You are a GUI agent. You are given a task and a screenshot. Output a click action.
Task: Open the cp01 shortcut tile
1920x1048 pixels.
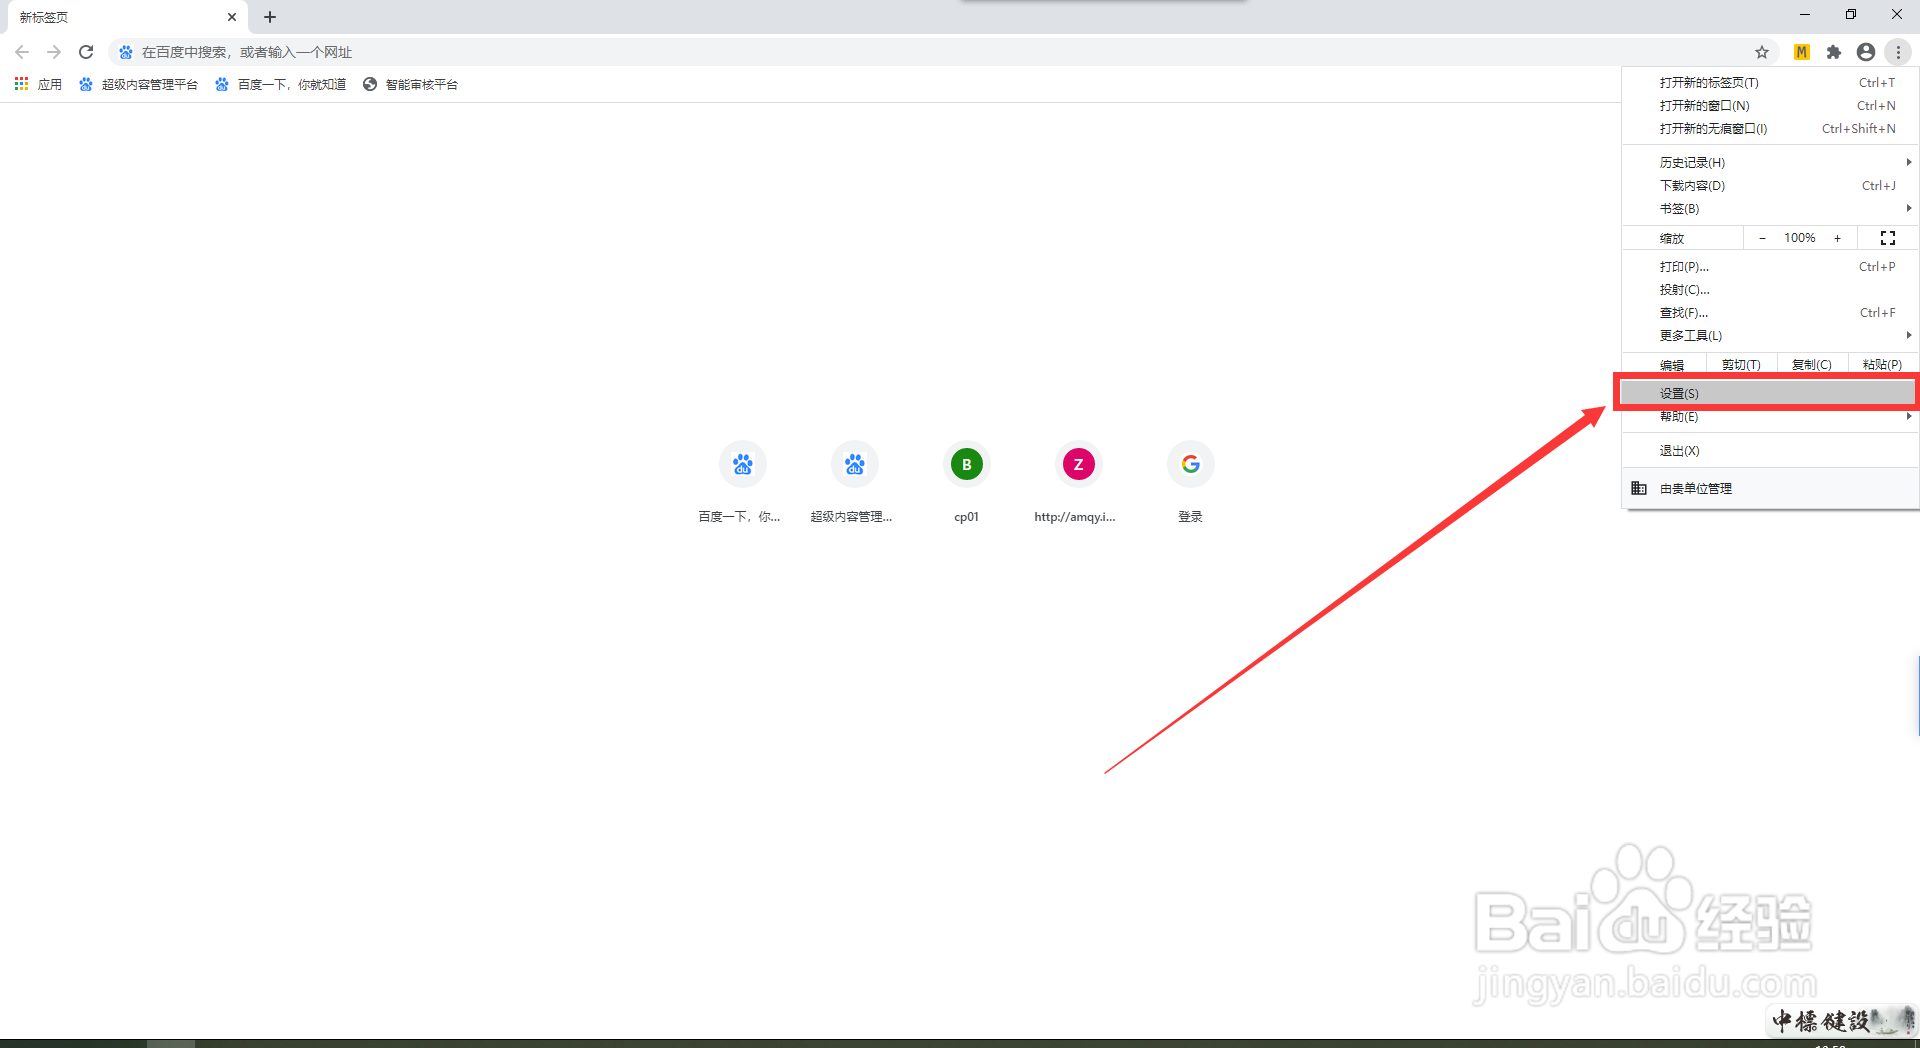coord(966,484)
